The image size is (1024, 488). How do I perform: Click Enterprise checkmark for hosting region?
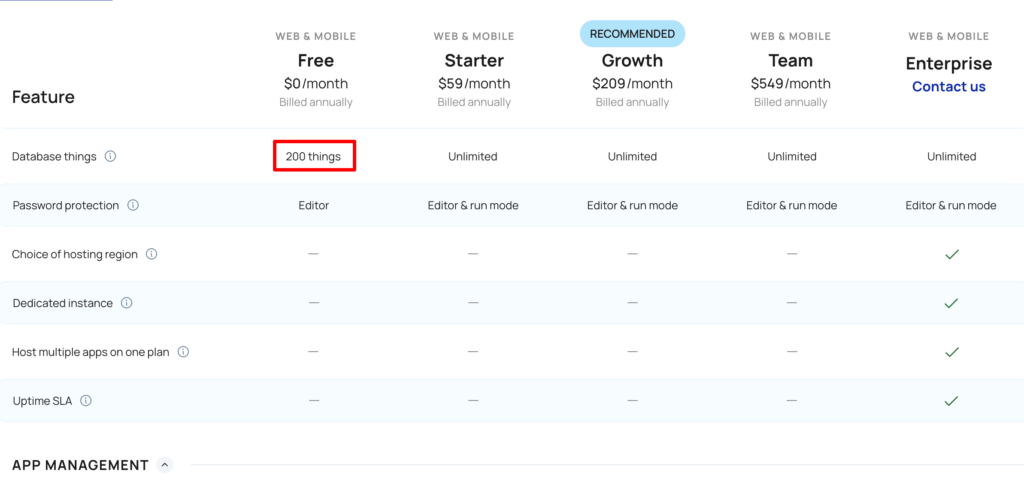pyautogui.click(x=951, y=254)
